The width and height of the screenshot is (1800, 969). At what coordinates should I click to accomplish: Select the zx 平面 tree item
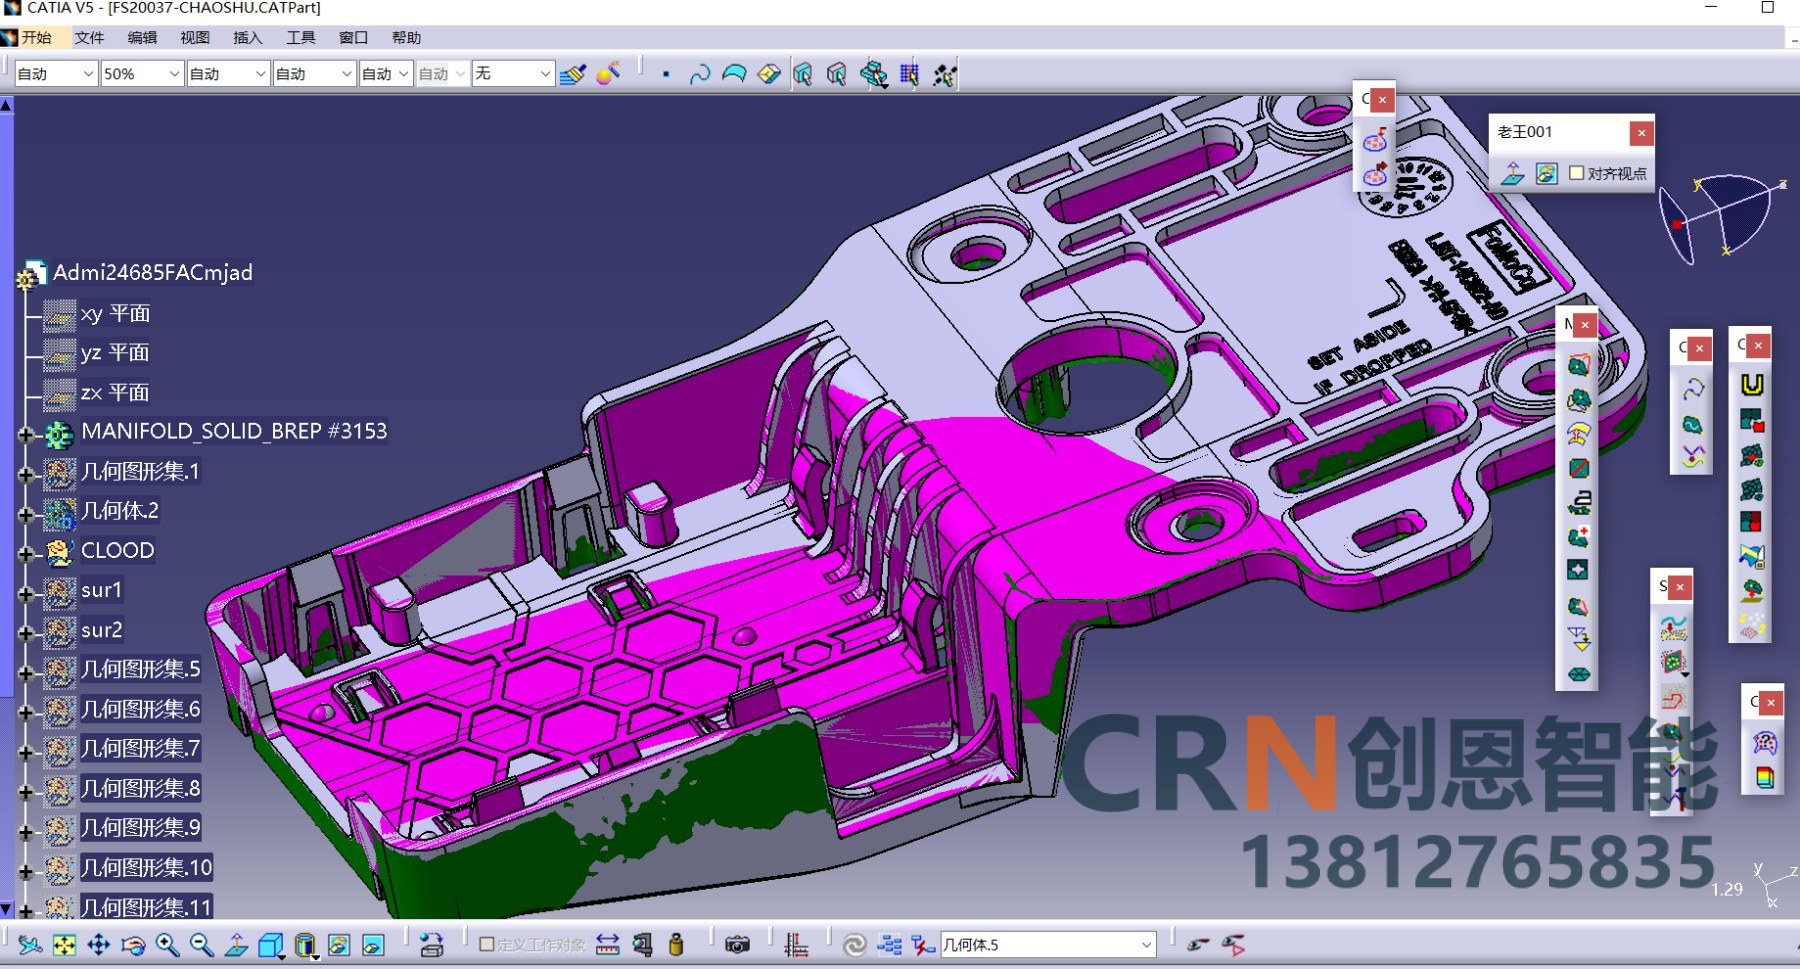[x=115, y=393]
